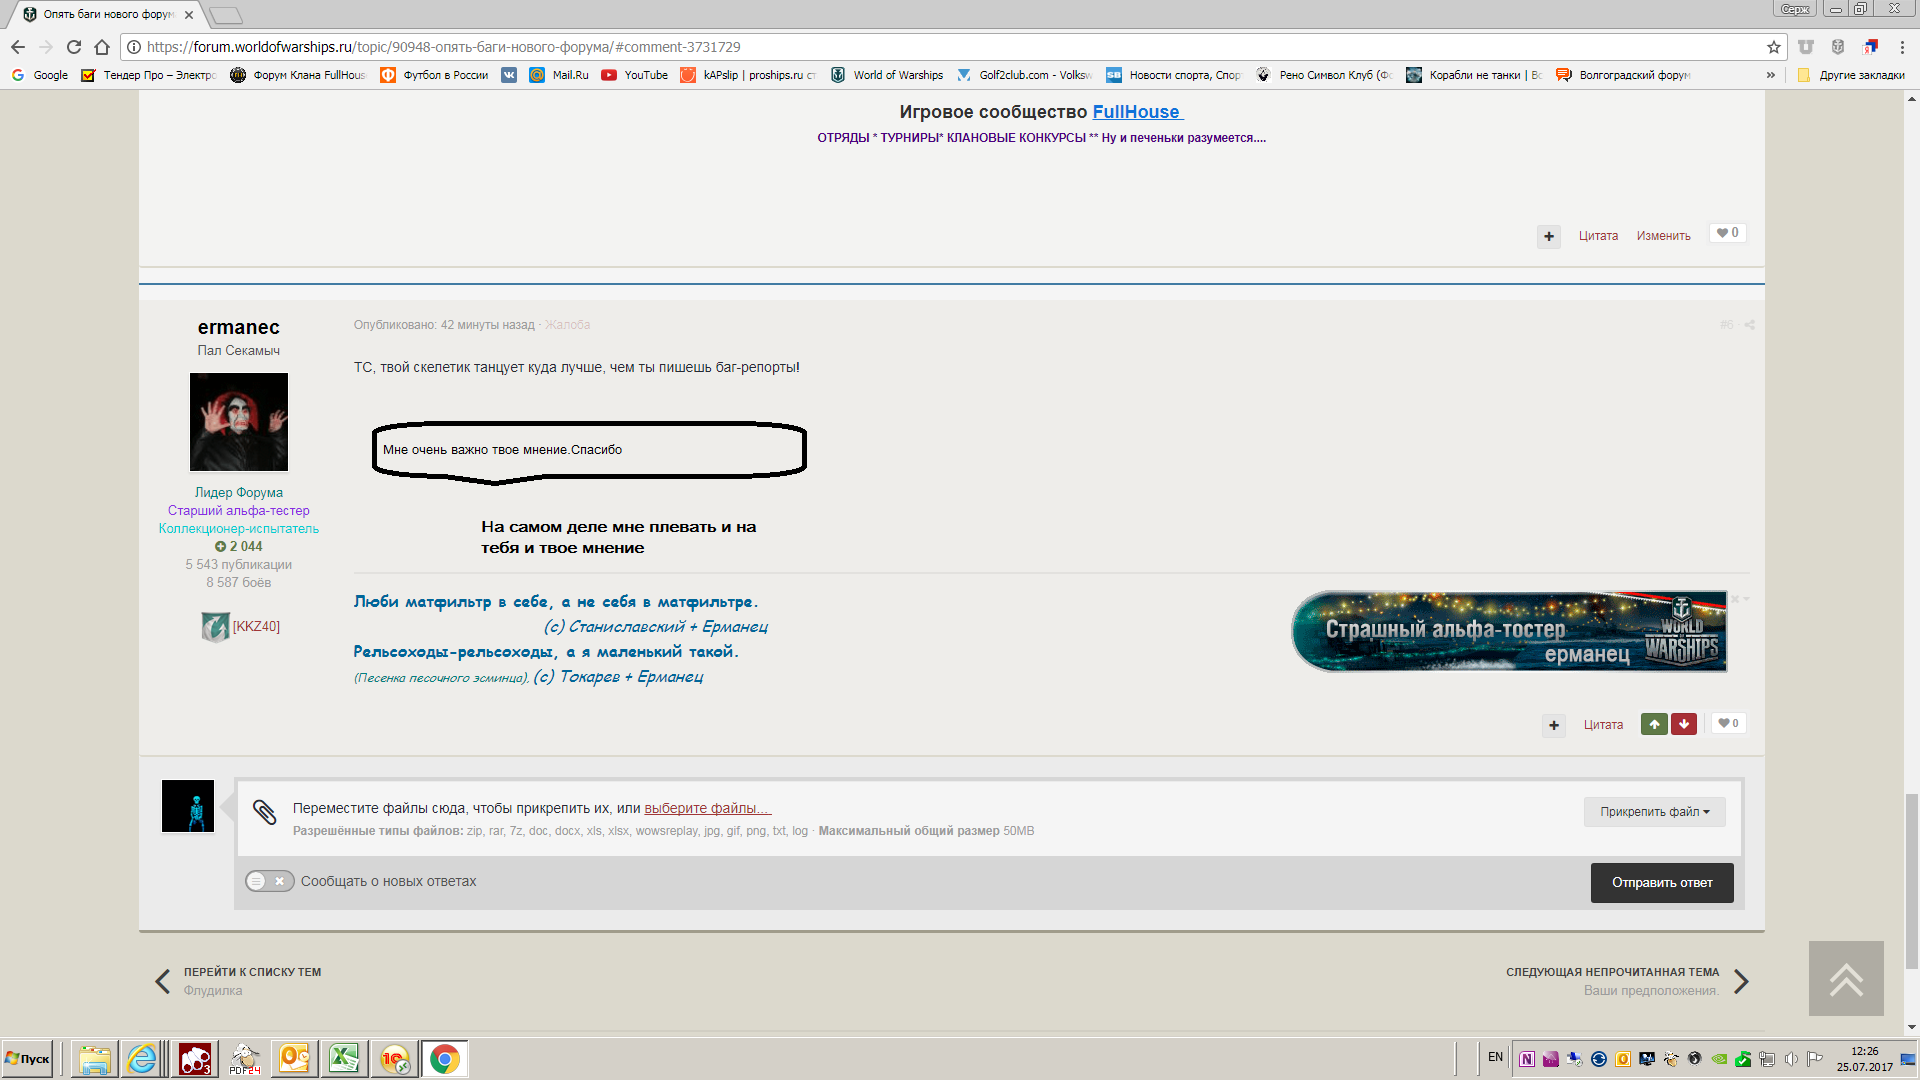Click the multi-quote plus button above 'Изменить'
The height and width of the screenshot is (1080, 1920).
tap(1549, 236)
